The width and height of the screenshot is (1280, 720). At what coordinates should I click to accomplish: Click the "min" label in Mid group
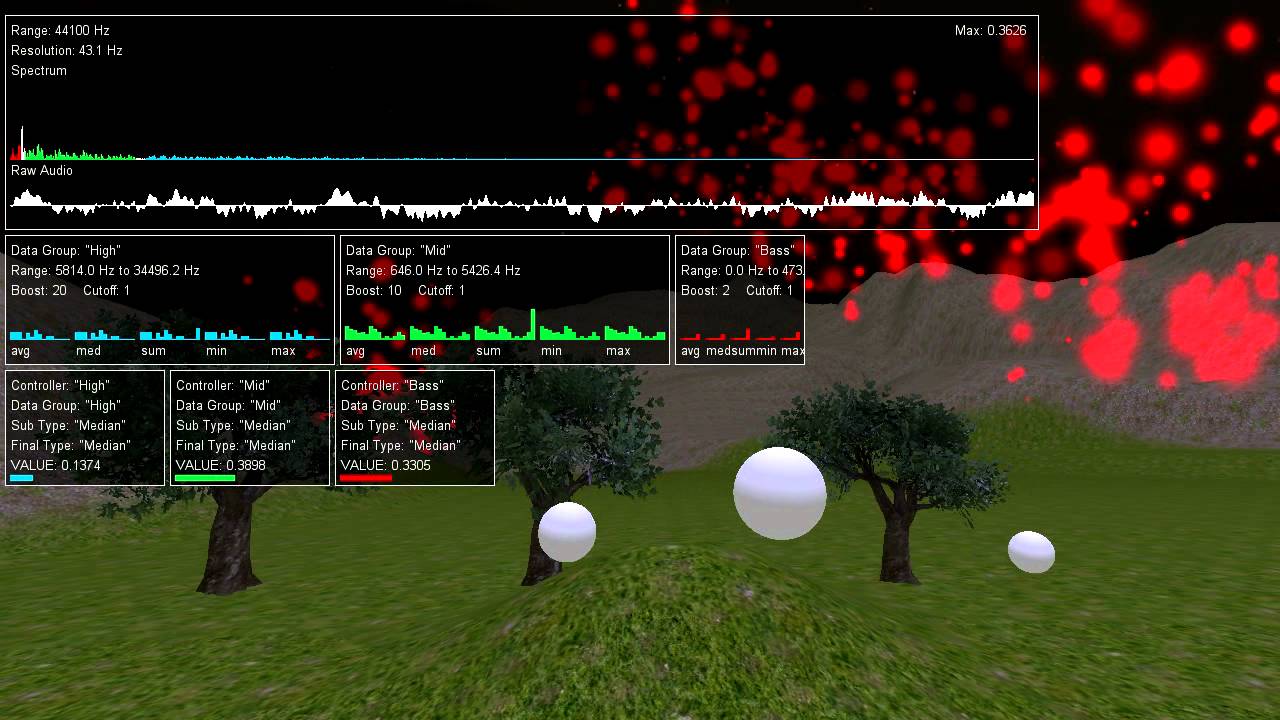point(552,351)
